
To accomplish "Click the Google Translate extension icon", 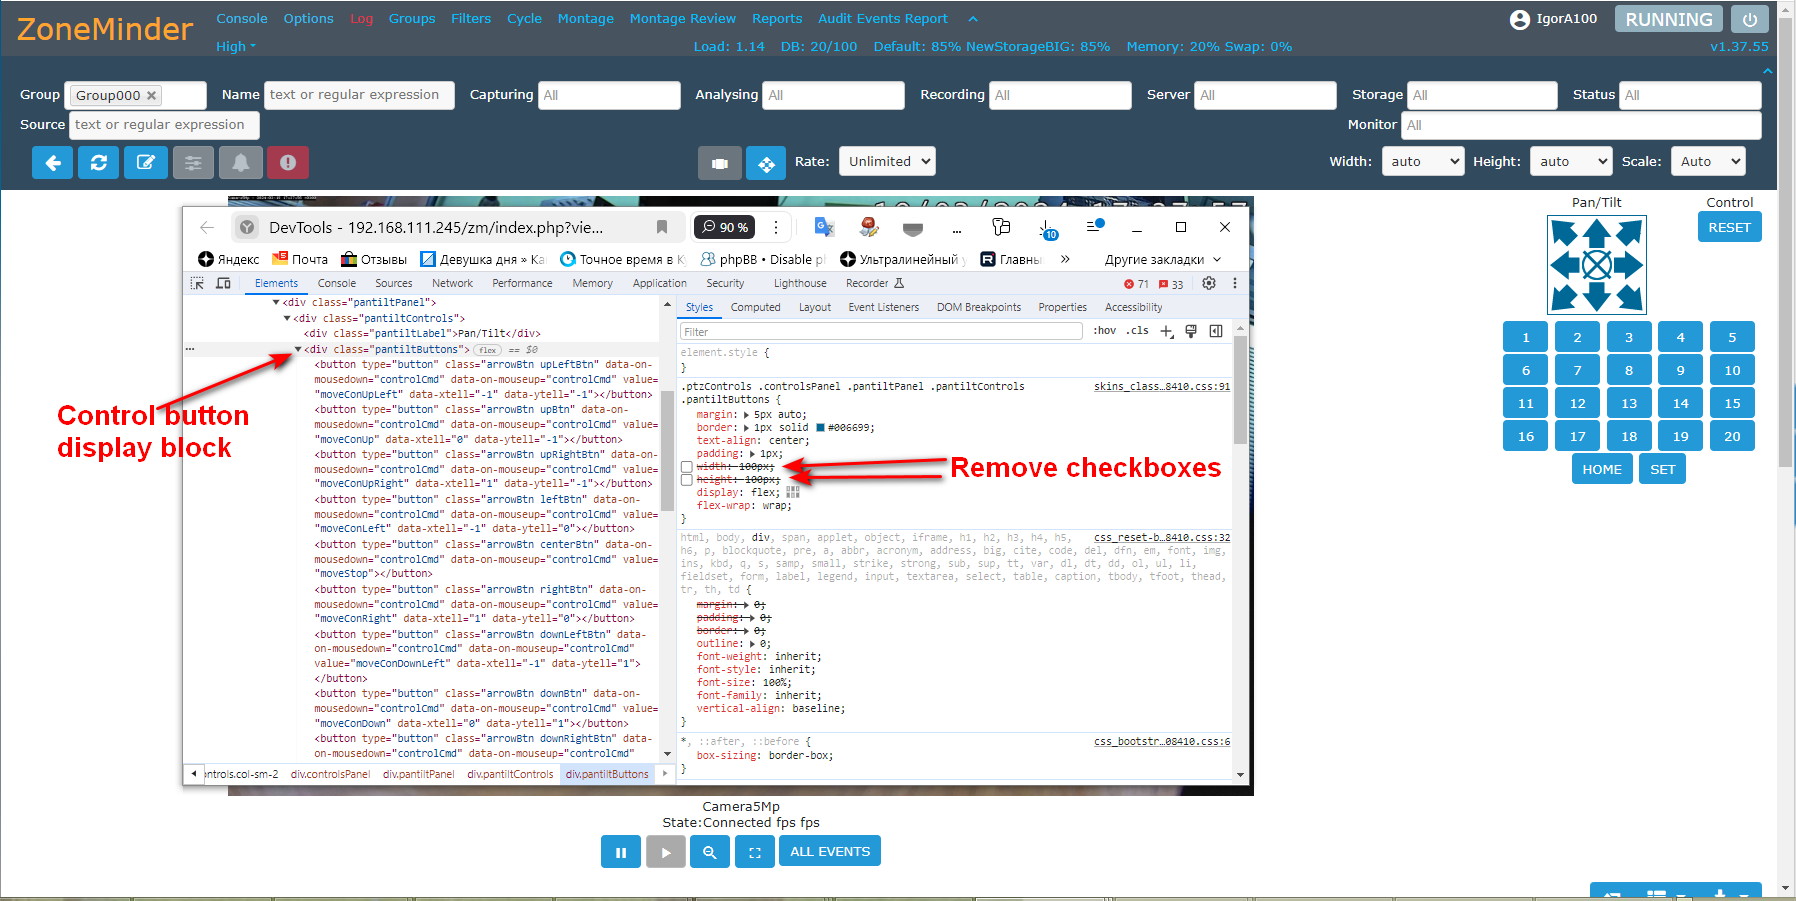I will click(x=824, y=227).
